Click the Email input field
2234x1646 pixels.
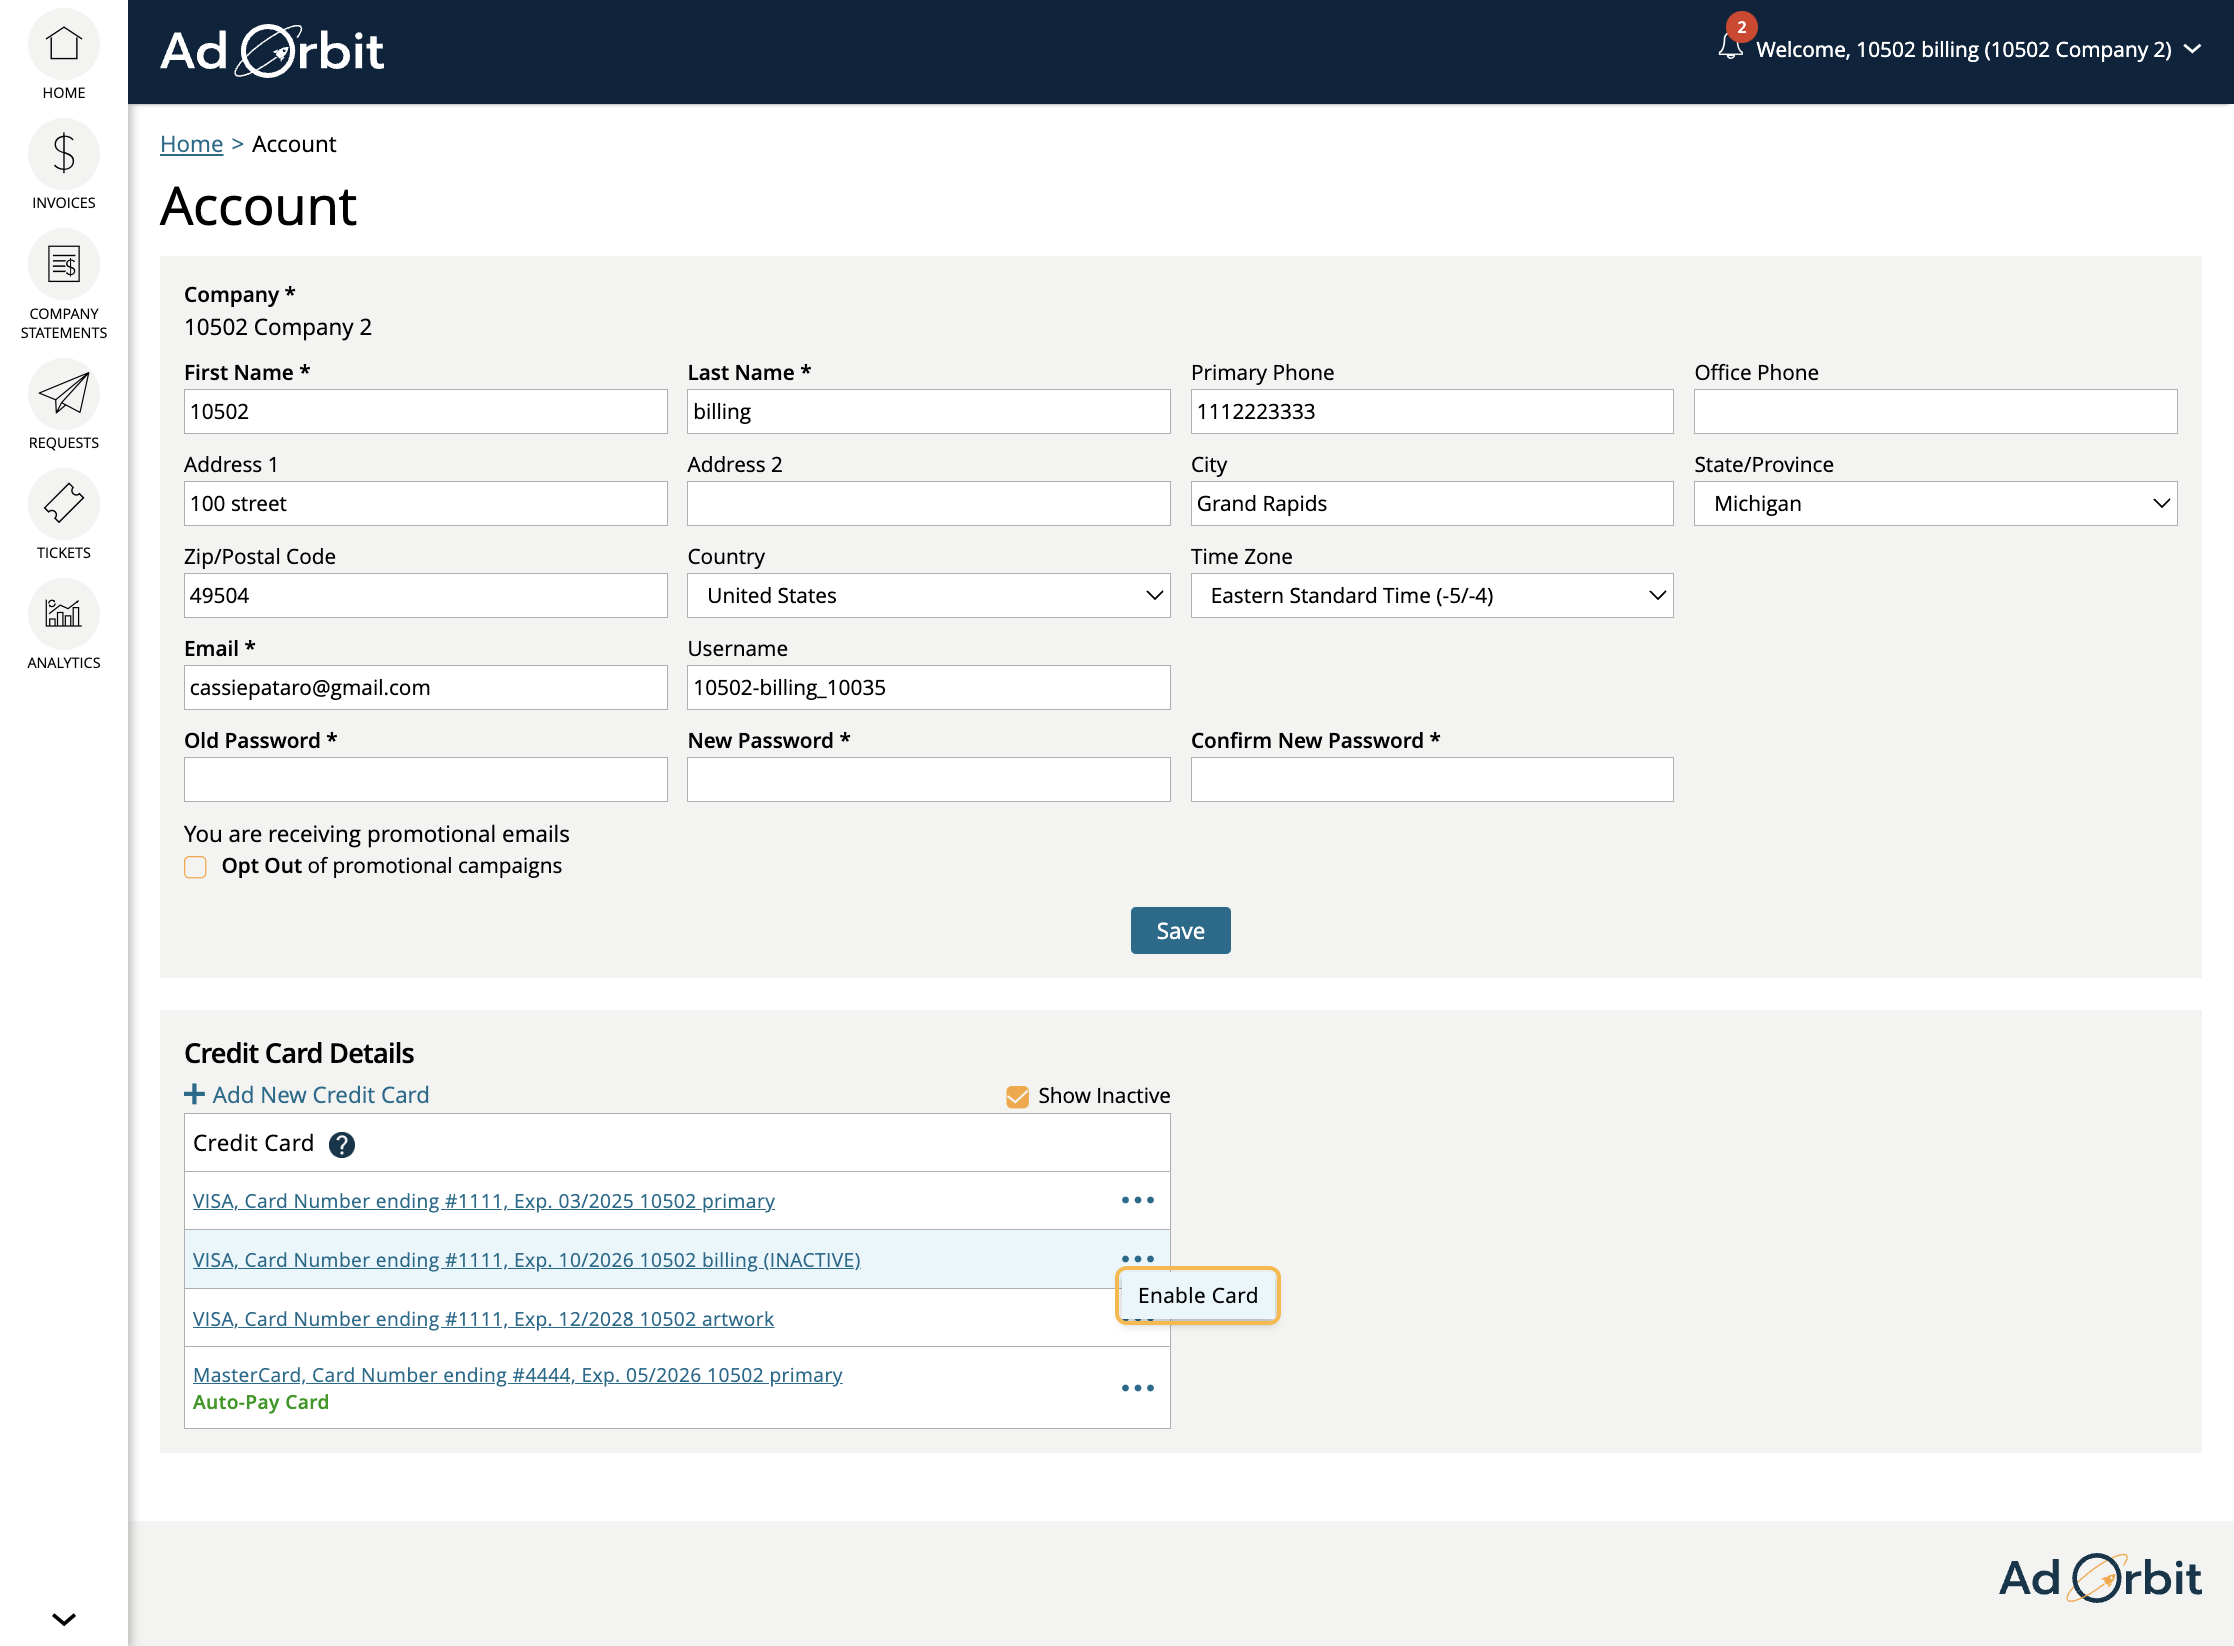tap(425, 687)
